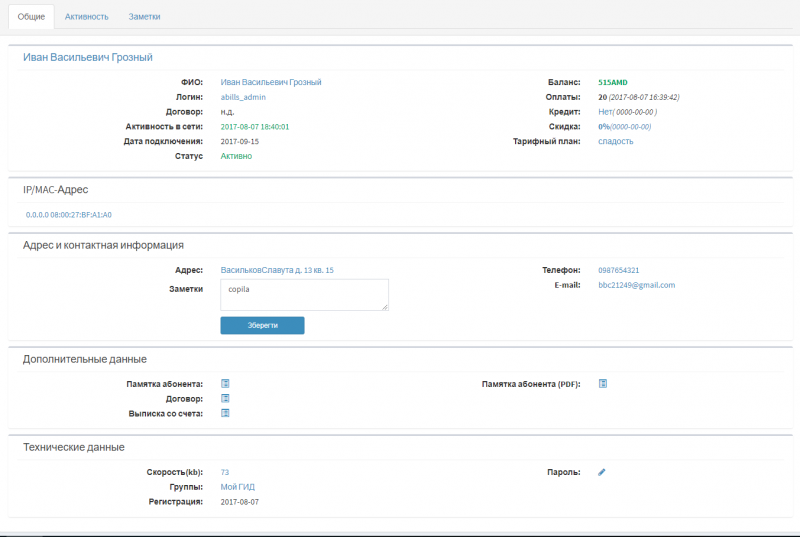Click the Иван Васильевич Грозный ФИО link

click(x=271, y=82)
